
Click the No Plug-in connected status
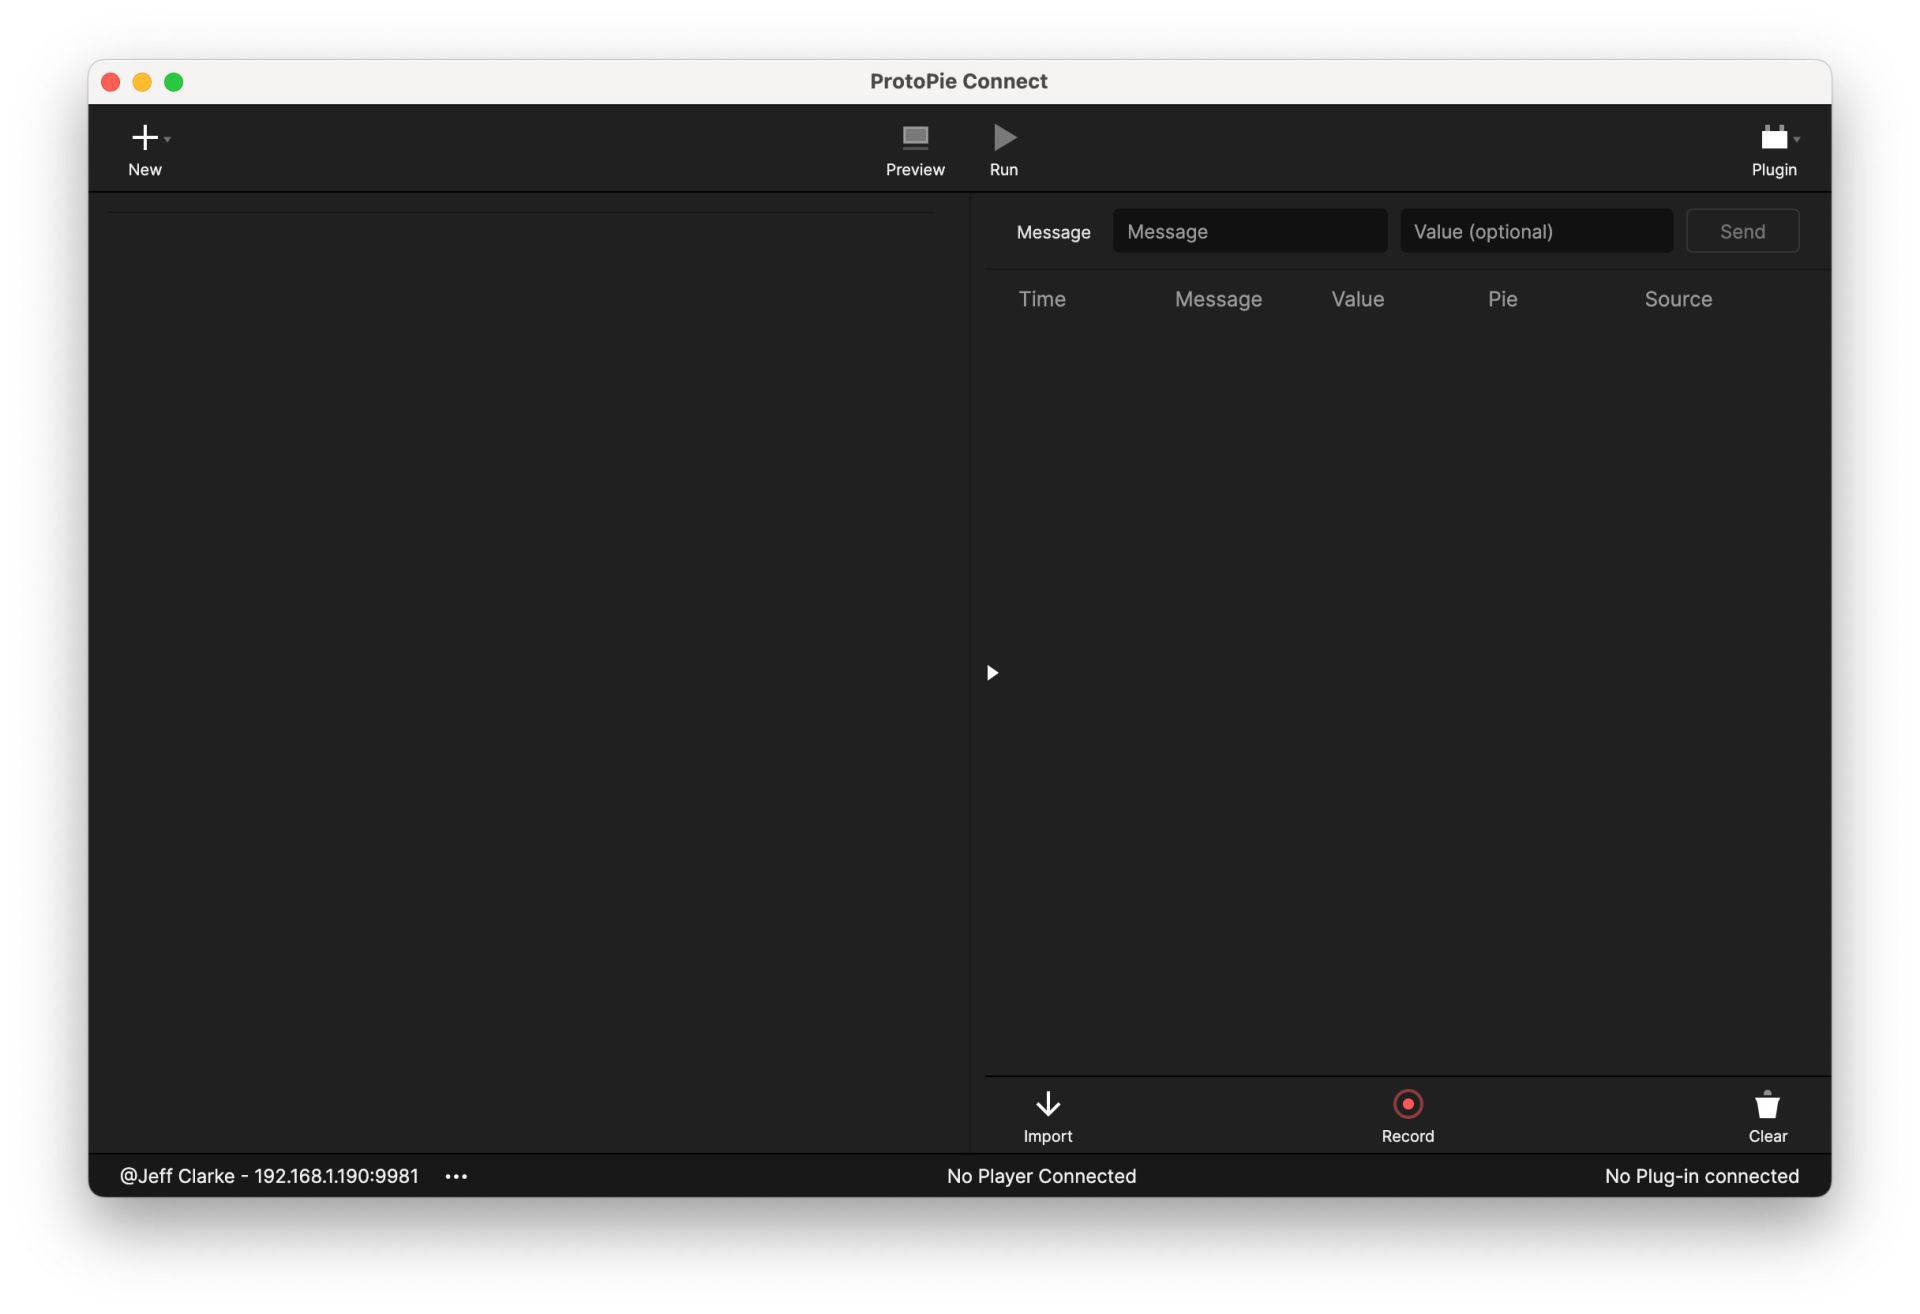[1702, 1177]
